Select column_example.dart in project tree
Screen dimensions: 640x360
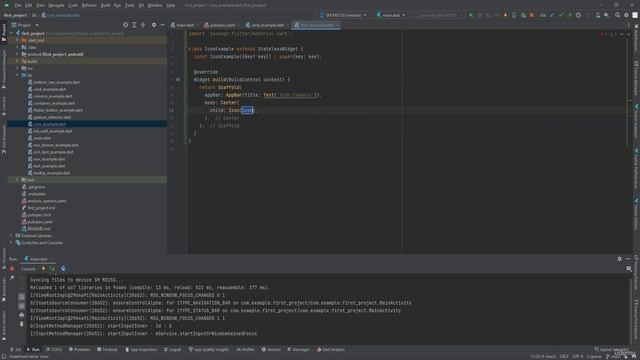[53, 96]
